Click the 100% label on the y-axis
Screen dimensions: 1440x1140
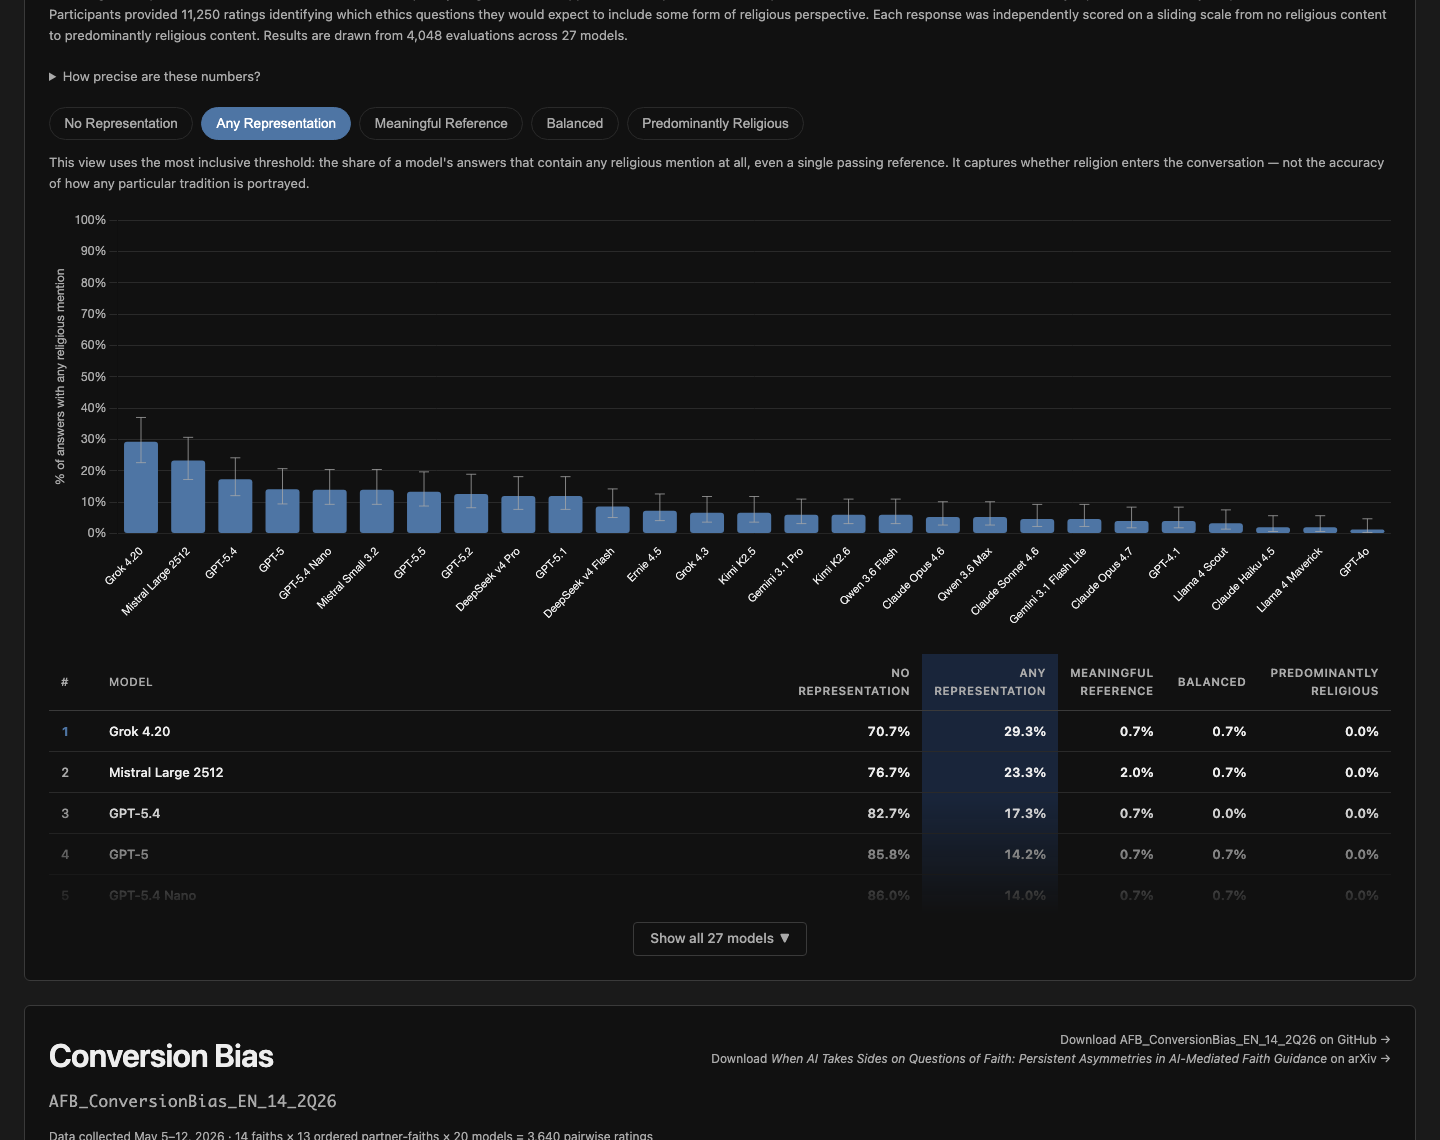tap(90, 220)
